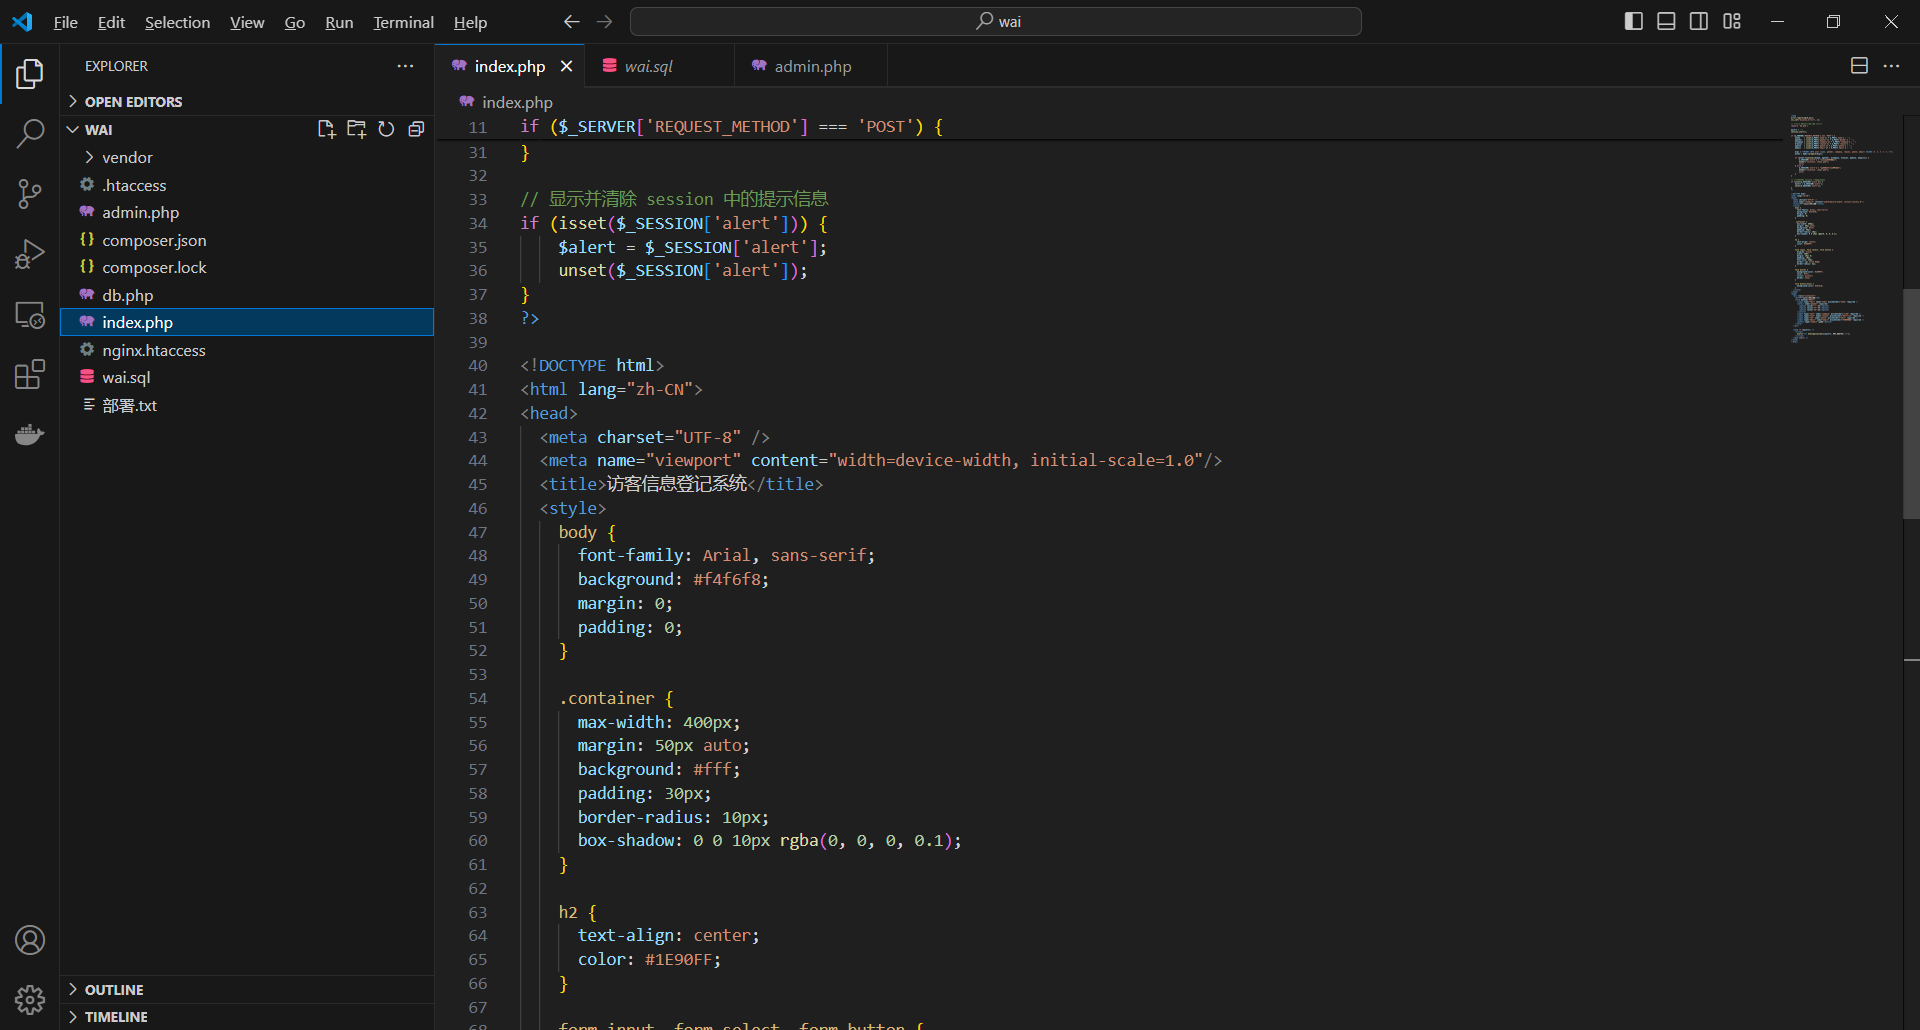Expand the TIMELINE section

click(247, 1017)
